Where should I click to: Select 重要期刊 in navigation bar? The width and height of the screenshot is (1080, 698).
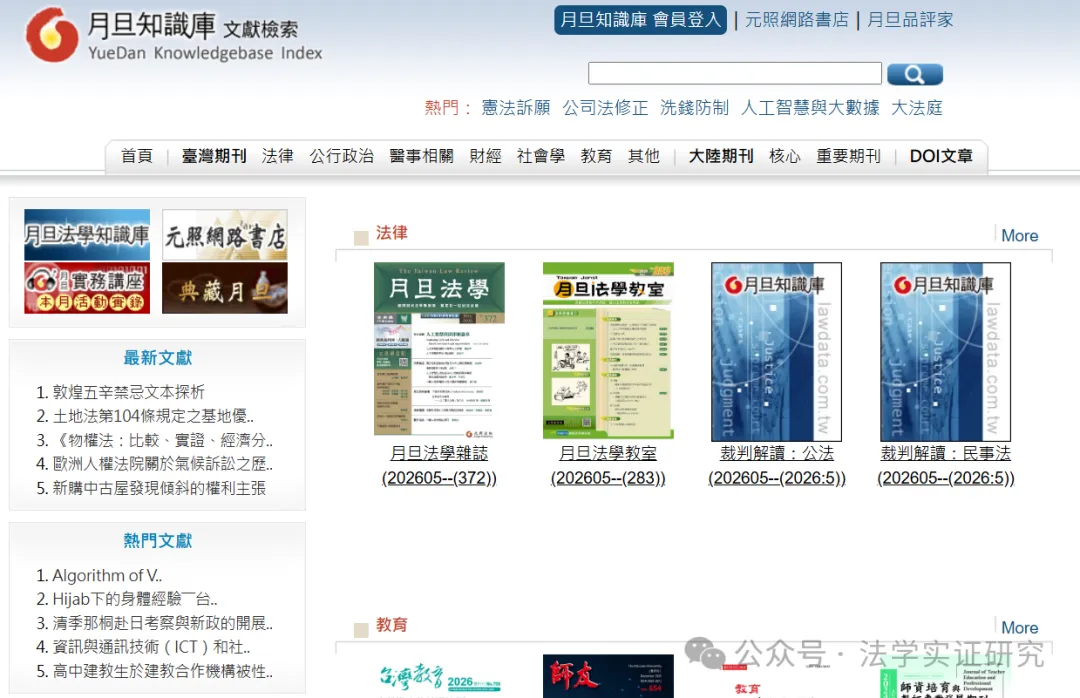(x=849, y=156)
